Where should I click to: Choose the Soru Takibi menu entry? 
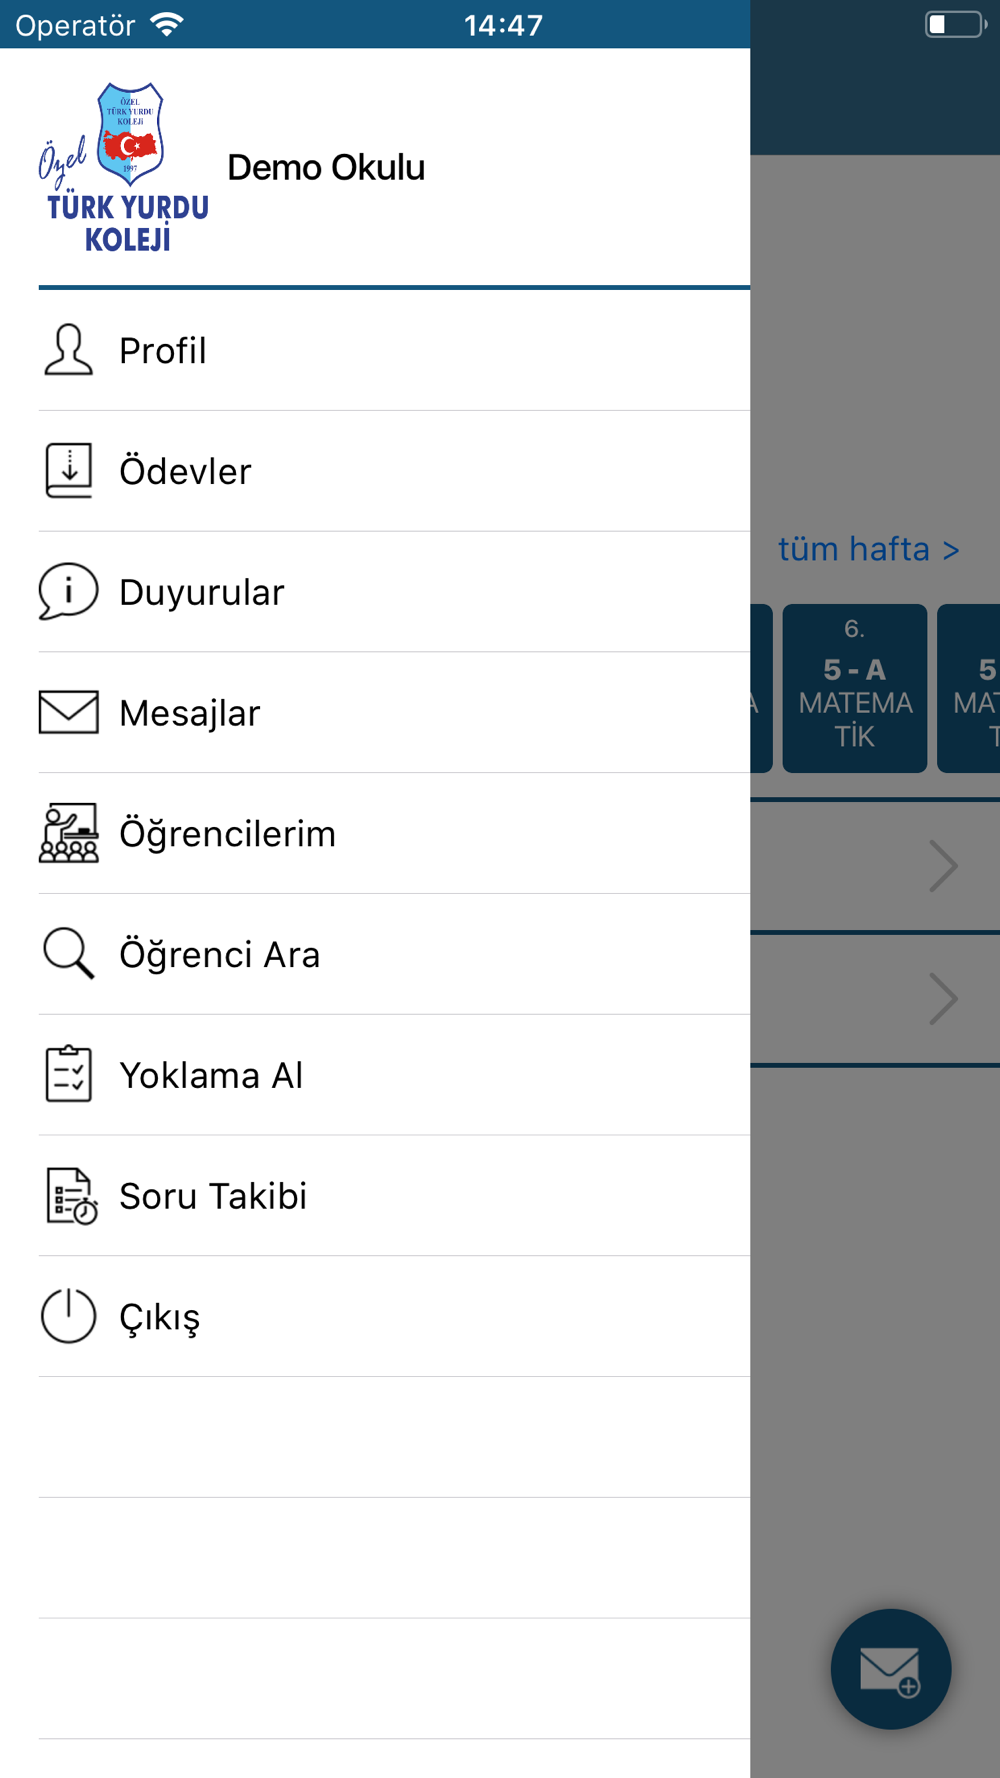click(394, 1196)
